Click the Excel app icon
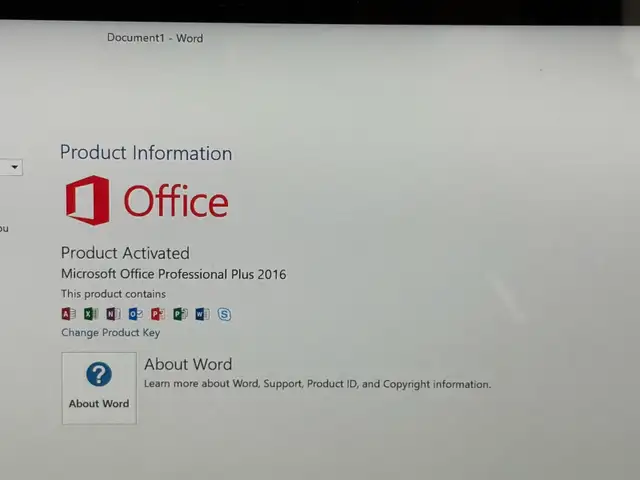Image resolution: width=640 pixels, height=480 pixels. pyautogui.click(x=91, y=313)
